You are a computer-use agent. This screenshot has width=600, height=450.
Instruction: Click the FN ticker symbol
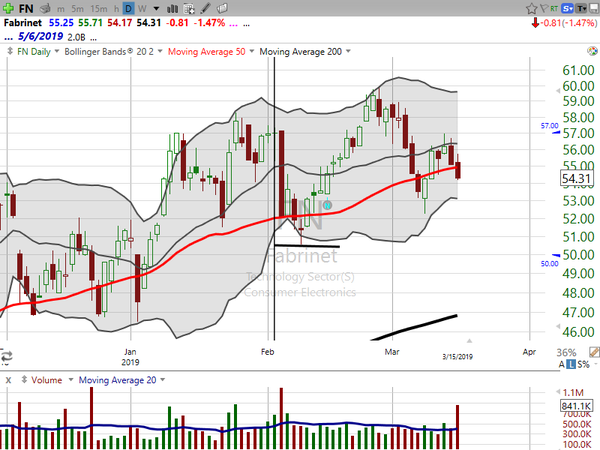(26, 8)
